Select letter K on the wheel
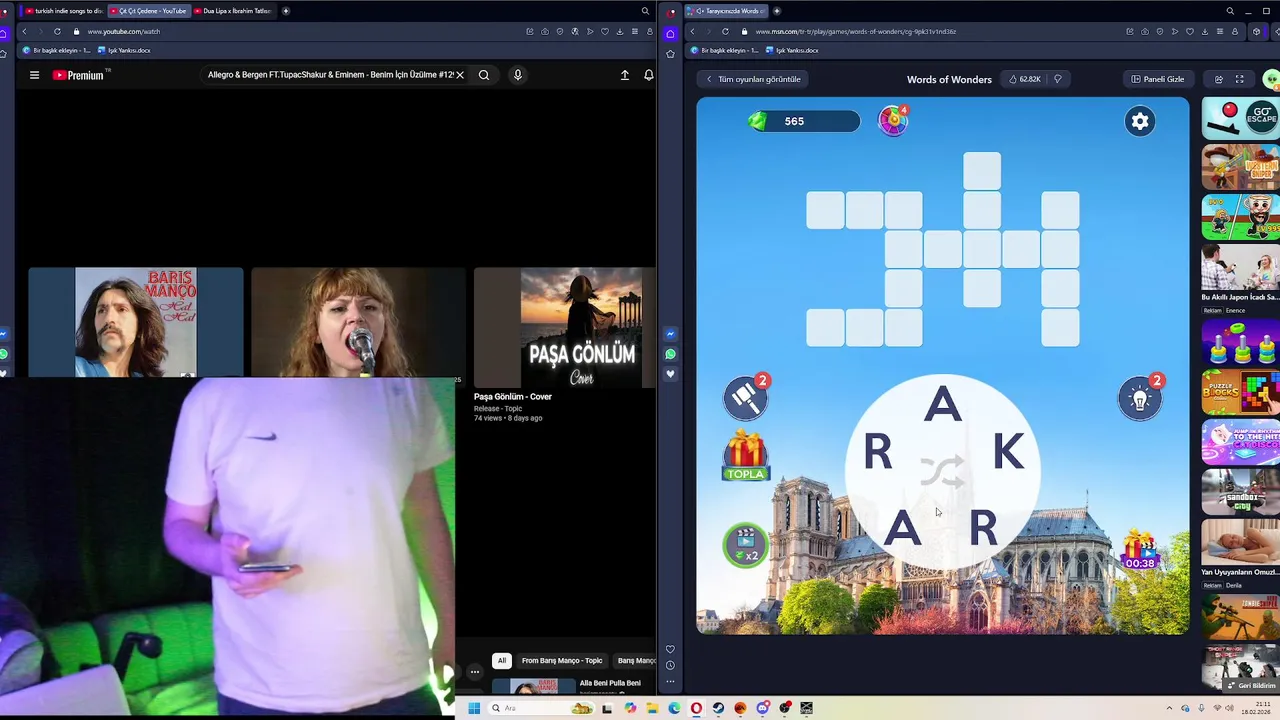Screen dimensions: 1280x720 [x=1008, y=453]
